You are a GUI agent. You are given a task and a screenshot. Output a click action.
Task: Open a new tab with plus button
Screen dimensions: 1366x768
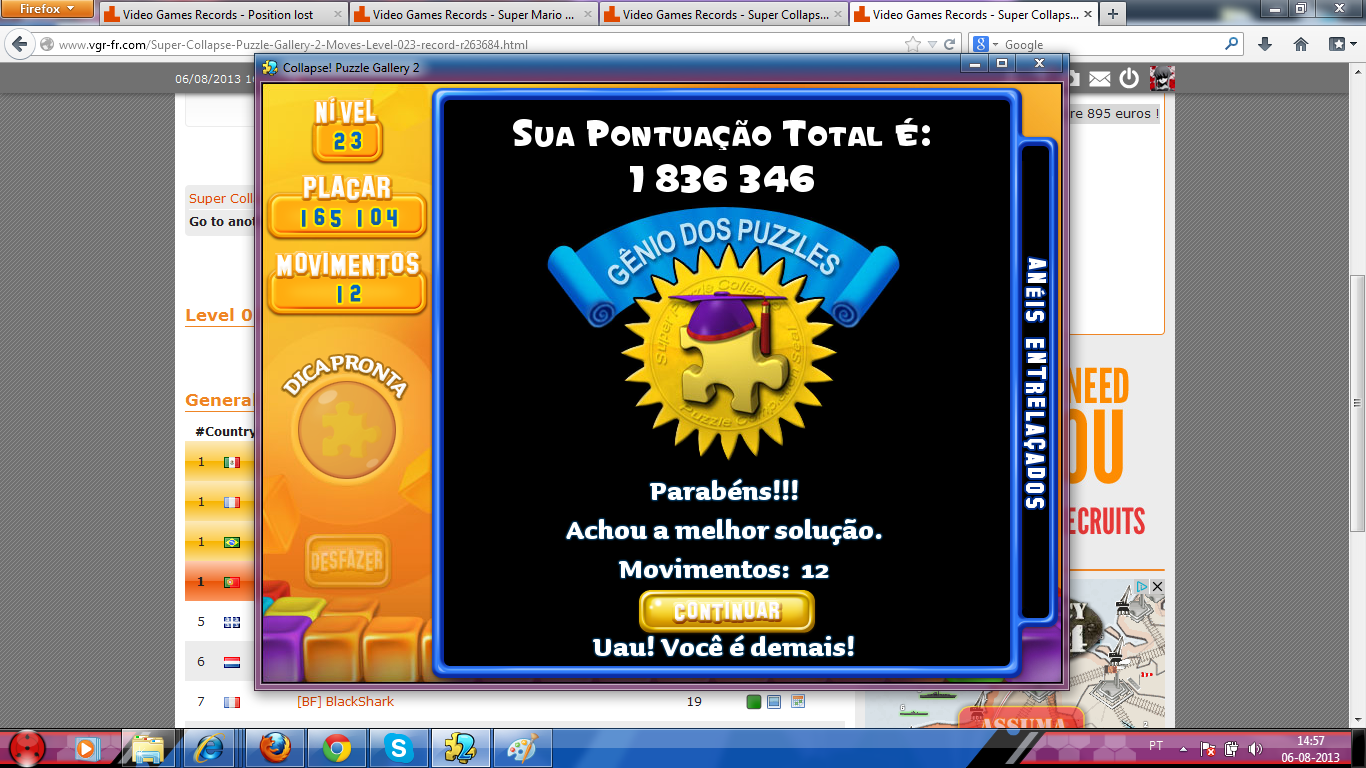[x=1112, y=14]
